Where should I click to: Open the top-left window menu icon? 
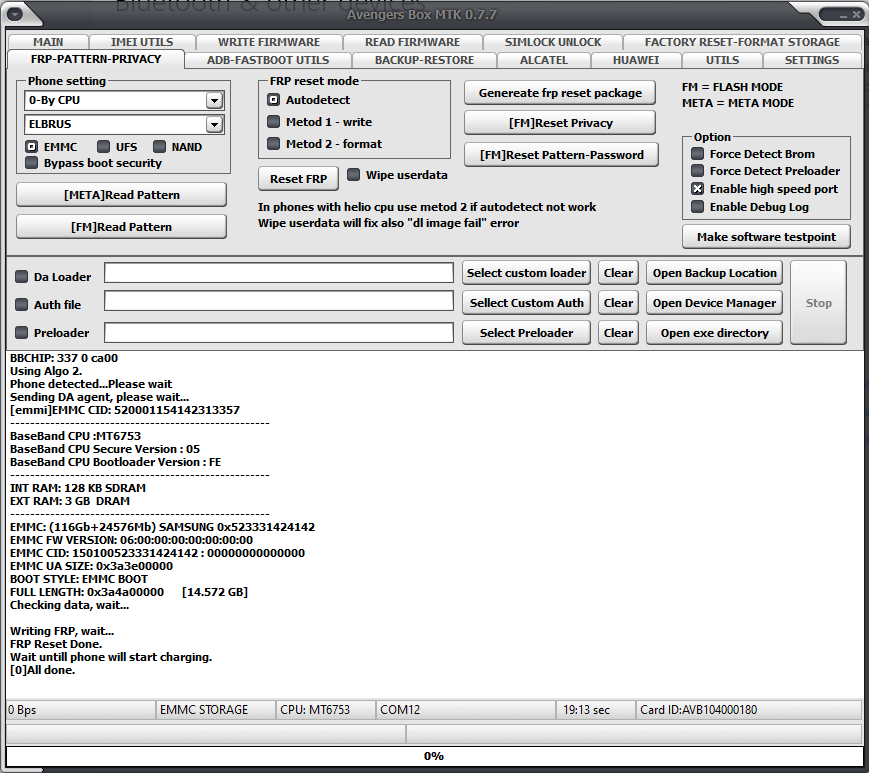[x=15, y=13]
